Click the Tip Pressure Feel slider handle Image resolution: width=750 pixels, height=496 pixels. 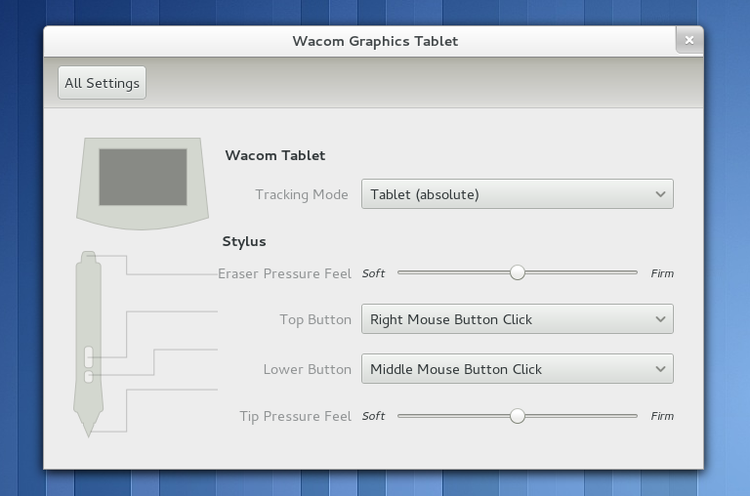pos(517,416)
